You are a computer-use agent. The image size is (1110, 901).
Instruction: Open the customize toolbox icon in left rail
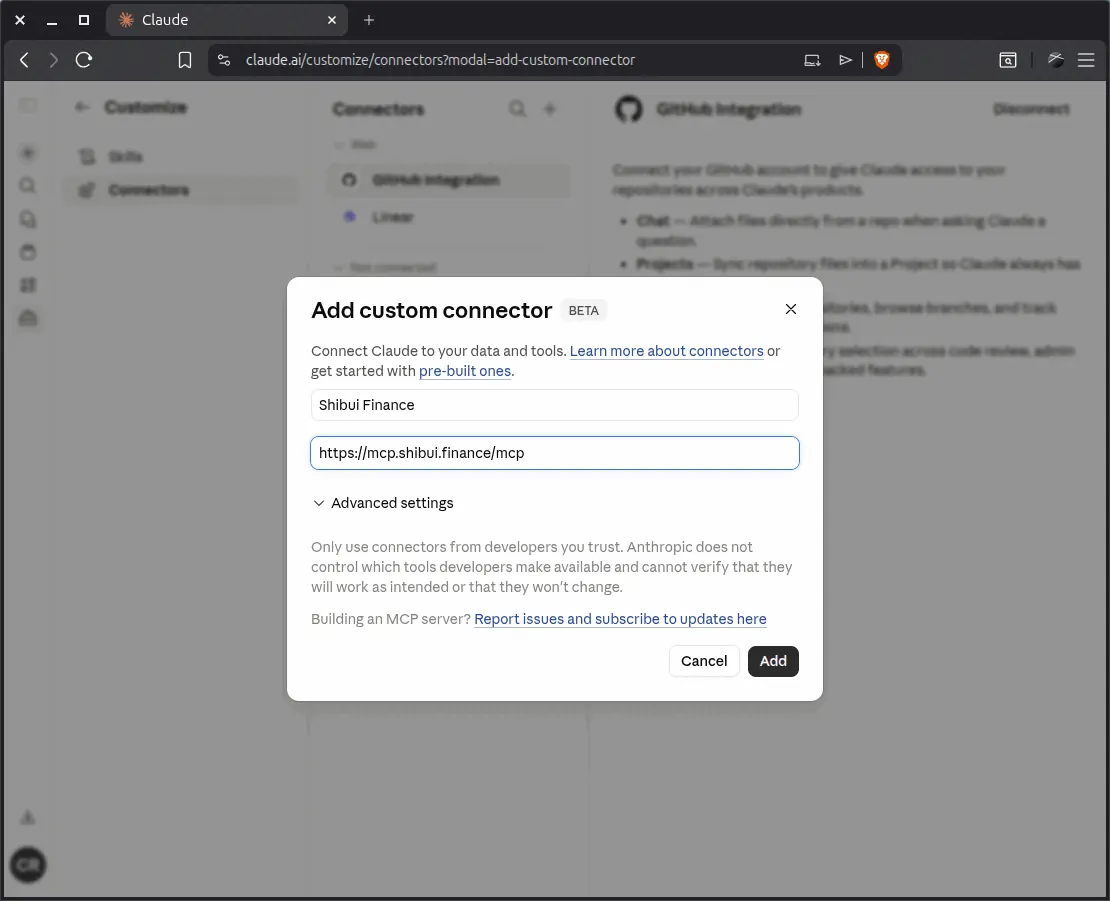coord(28,318)
